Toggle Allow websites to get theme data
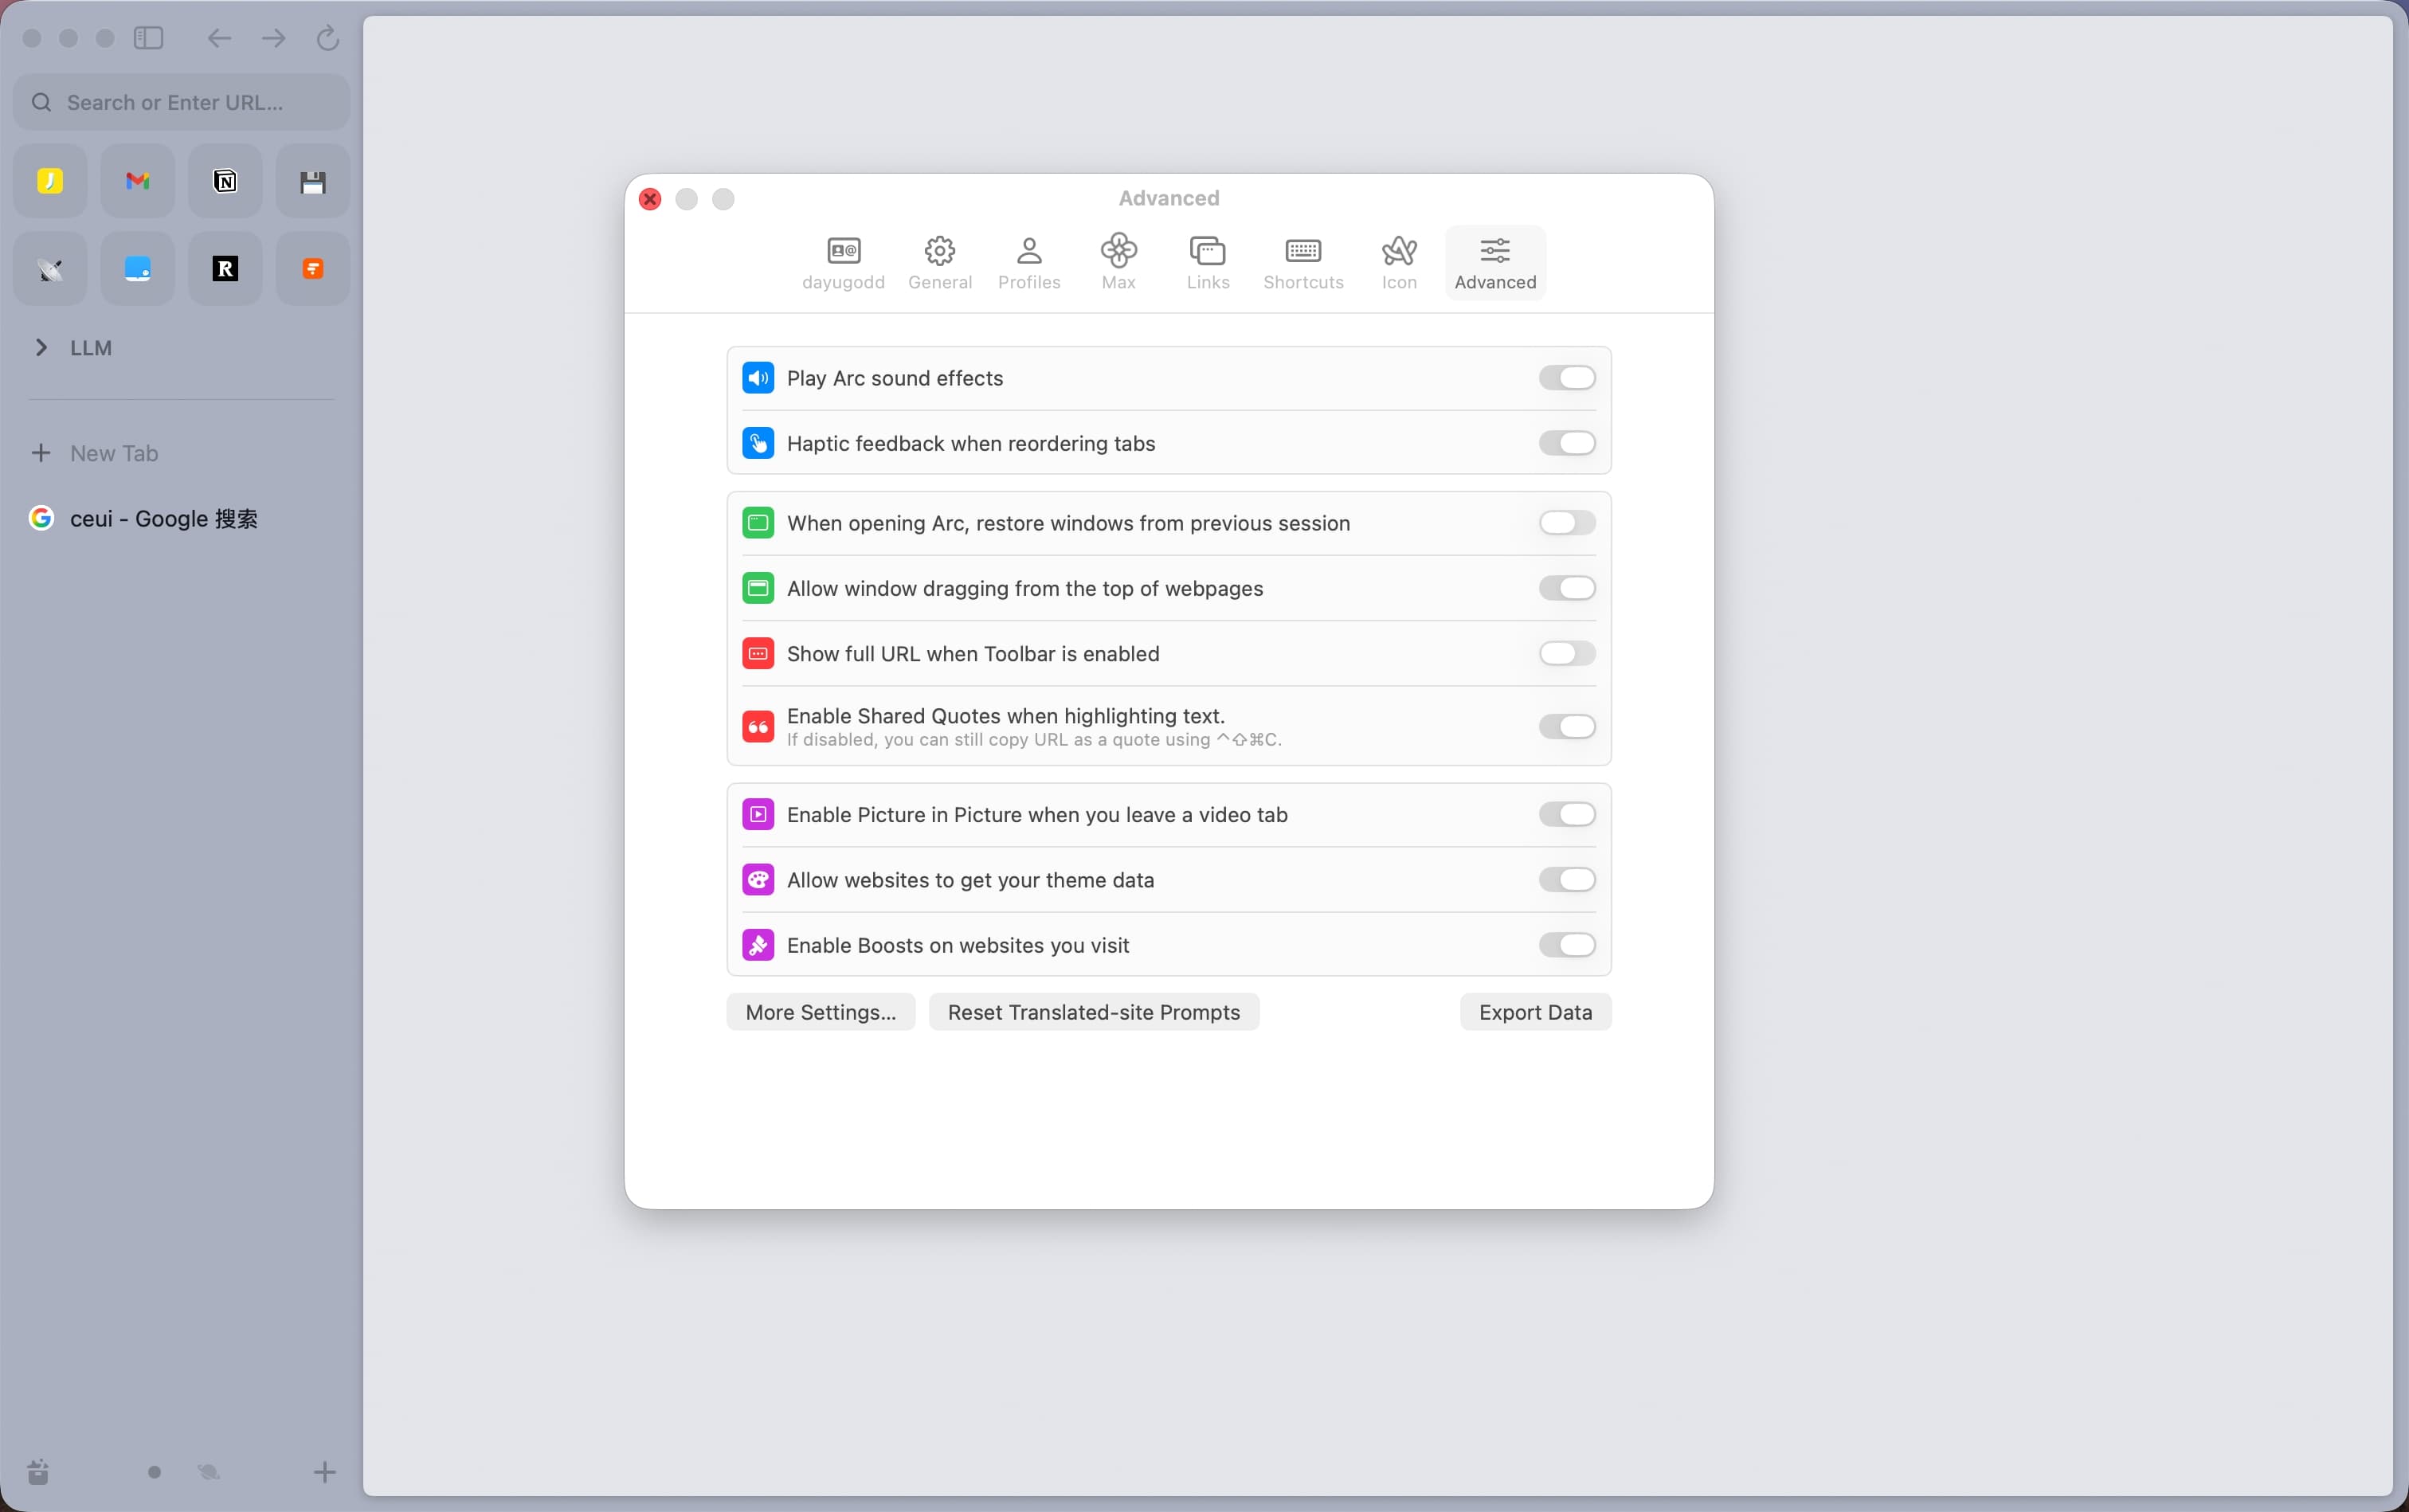The image size is (2409, 1512). pyautogui.click(x=1566, y=880)
